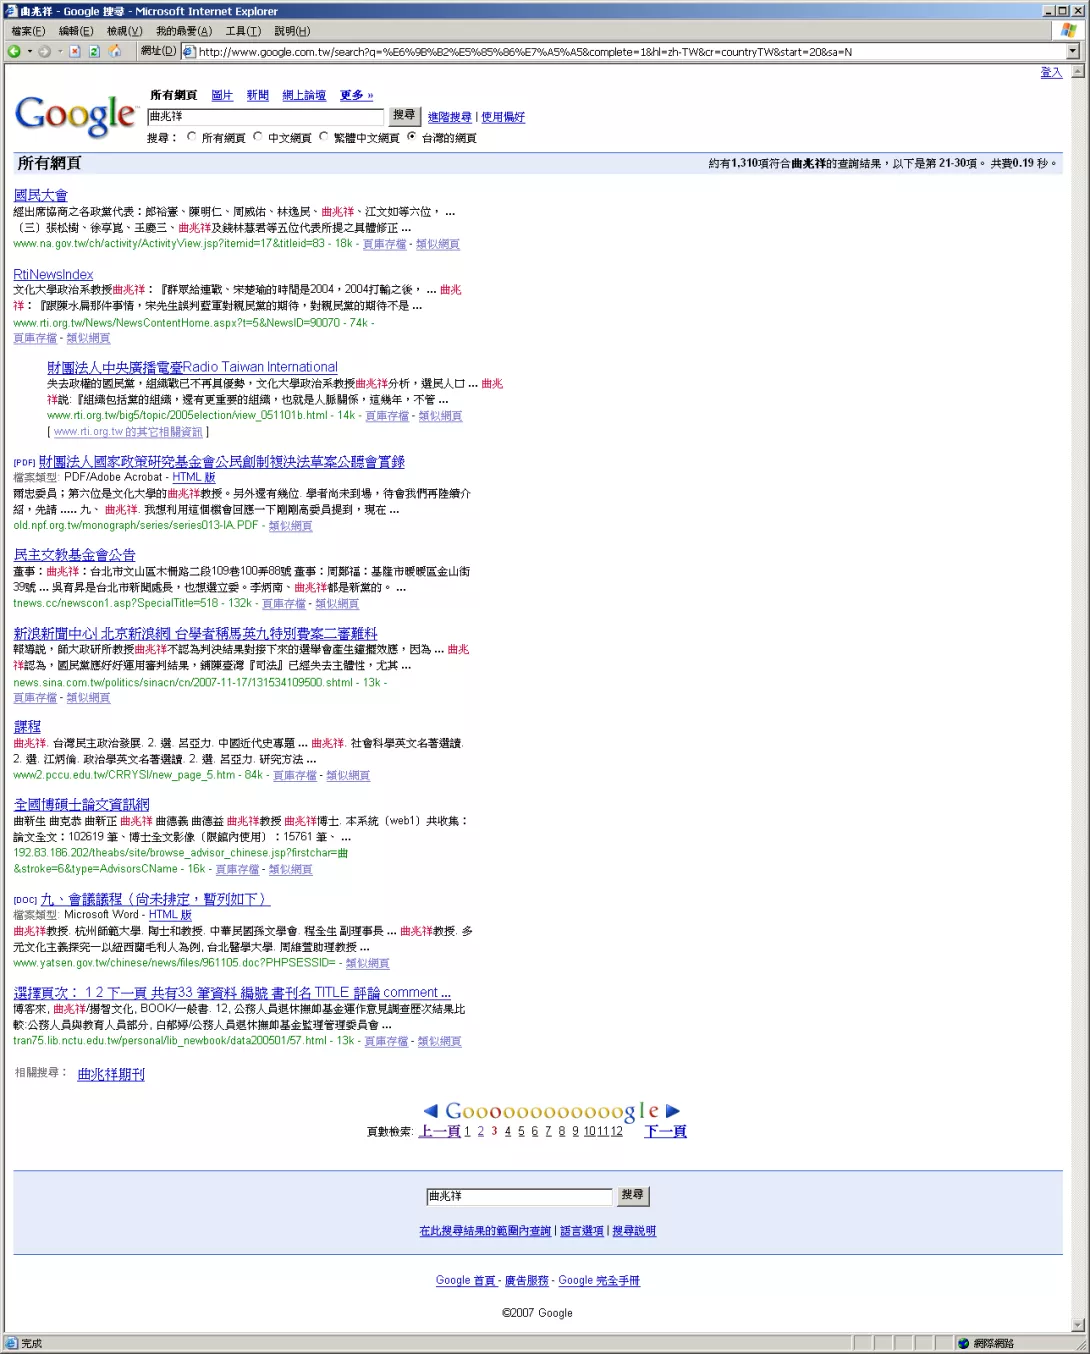Click the Internet zone globe icon
The width and height of the screenshot is (1090, 1354).
[x=963, y=1343]
